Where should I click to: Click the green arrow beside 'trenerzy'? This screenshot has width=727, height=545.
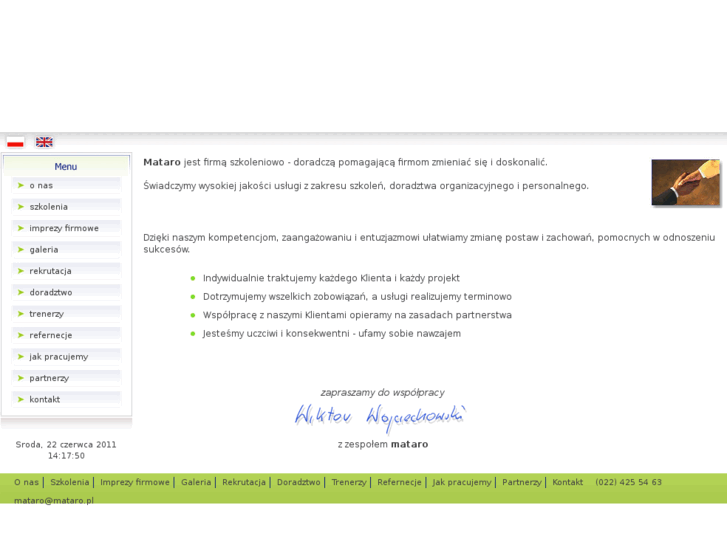(x=21, y=314)
